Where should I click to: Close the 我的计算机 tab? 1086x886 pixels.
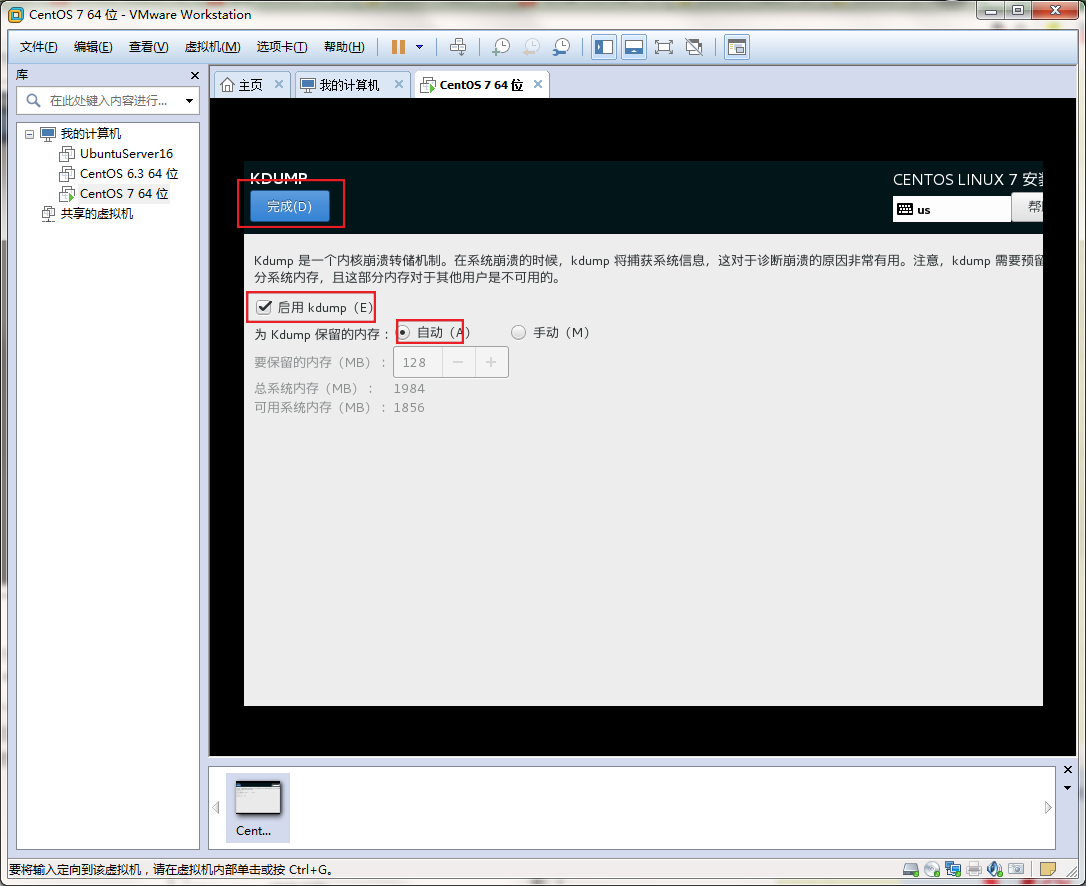coord(399,85)
